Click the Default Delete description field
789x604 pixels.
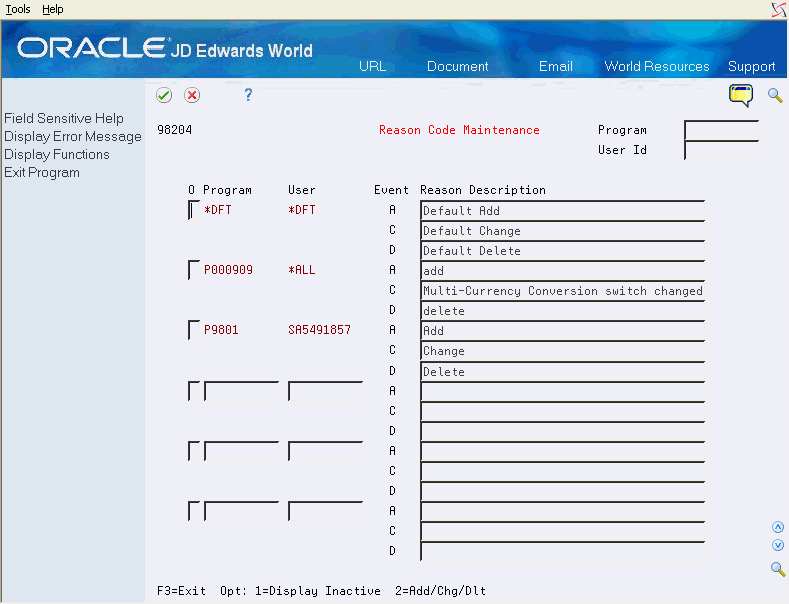[x=562, y=251]
